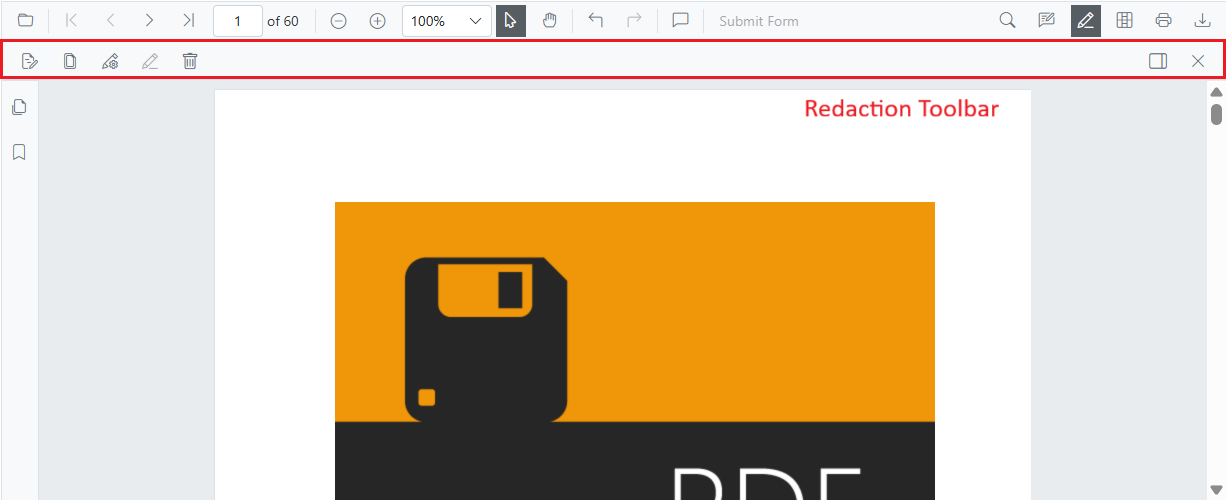Open the search magnifier tool
This screenshot has width=1226, height=500.
[x=1007, y=20]
